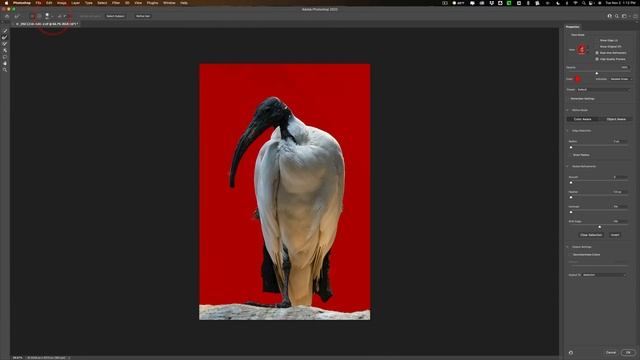Image resolution: width=640 pixels, height=360 pixels.
Task: Open macOS Spotlight search icon
Action: click(x=584, y=3)
